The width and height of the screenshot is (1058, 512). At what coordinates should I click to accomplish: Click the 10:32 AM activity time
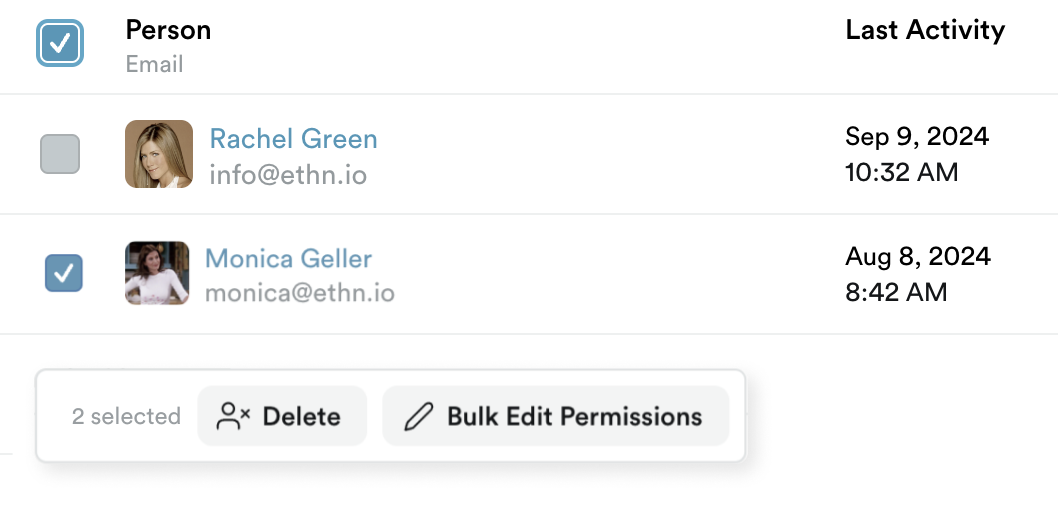[x=901, y=173]
